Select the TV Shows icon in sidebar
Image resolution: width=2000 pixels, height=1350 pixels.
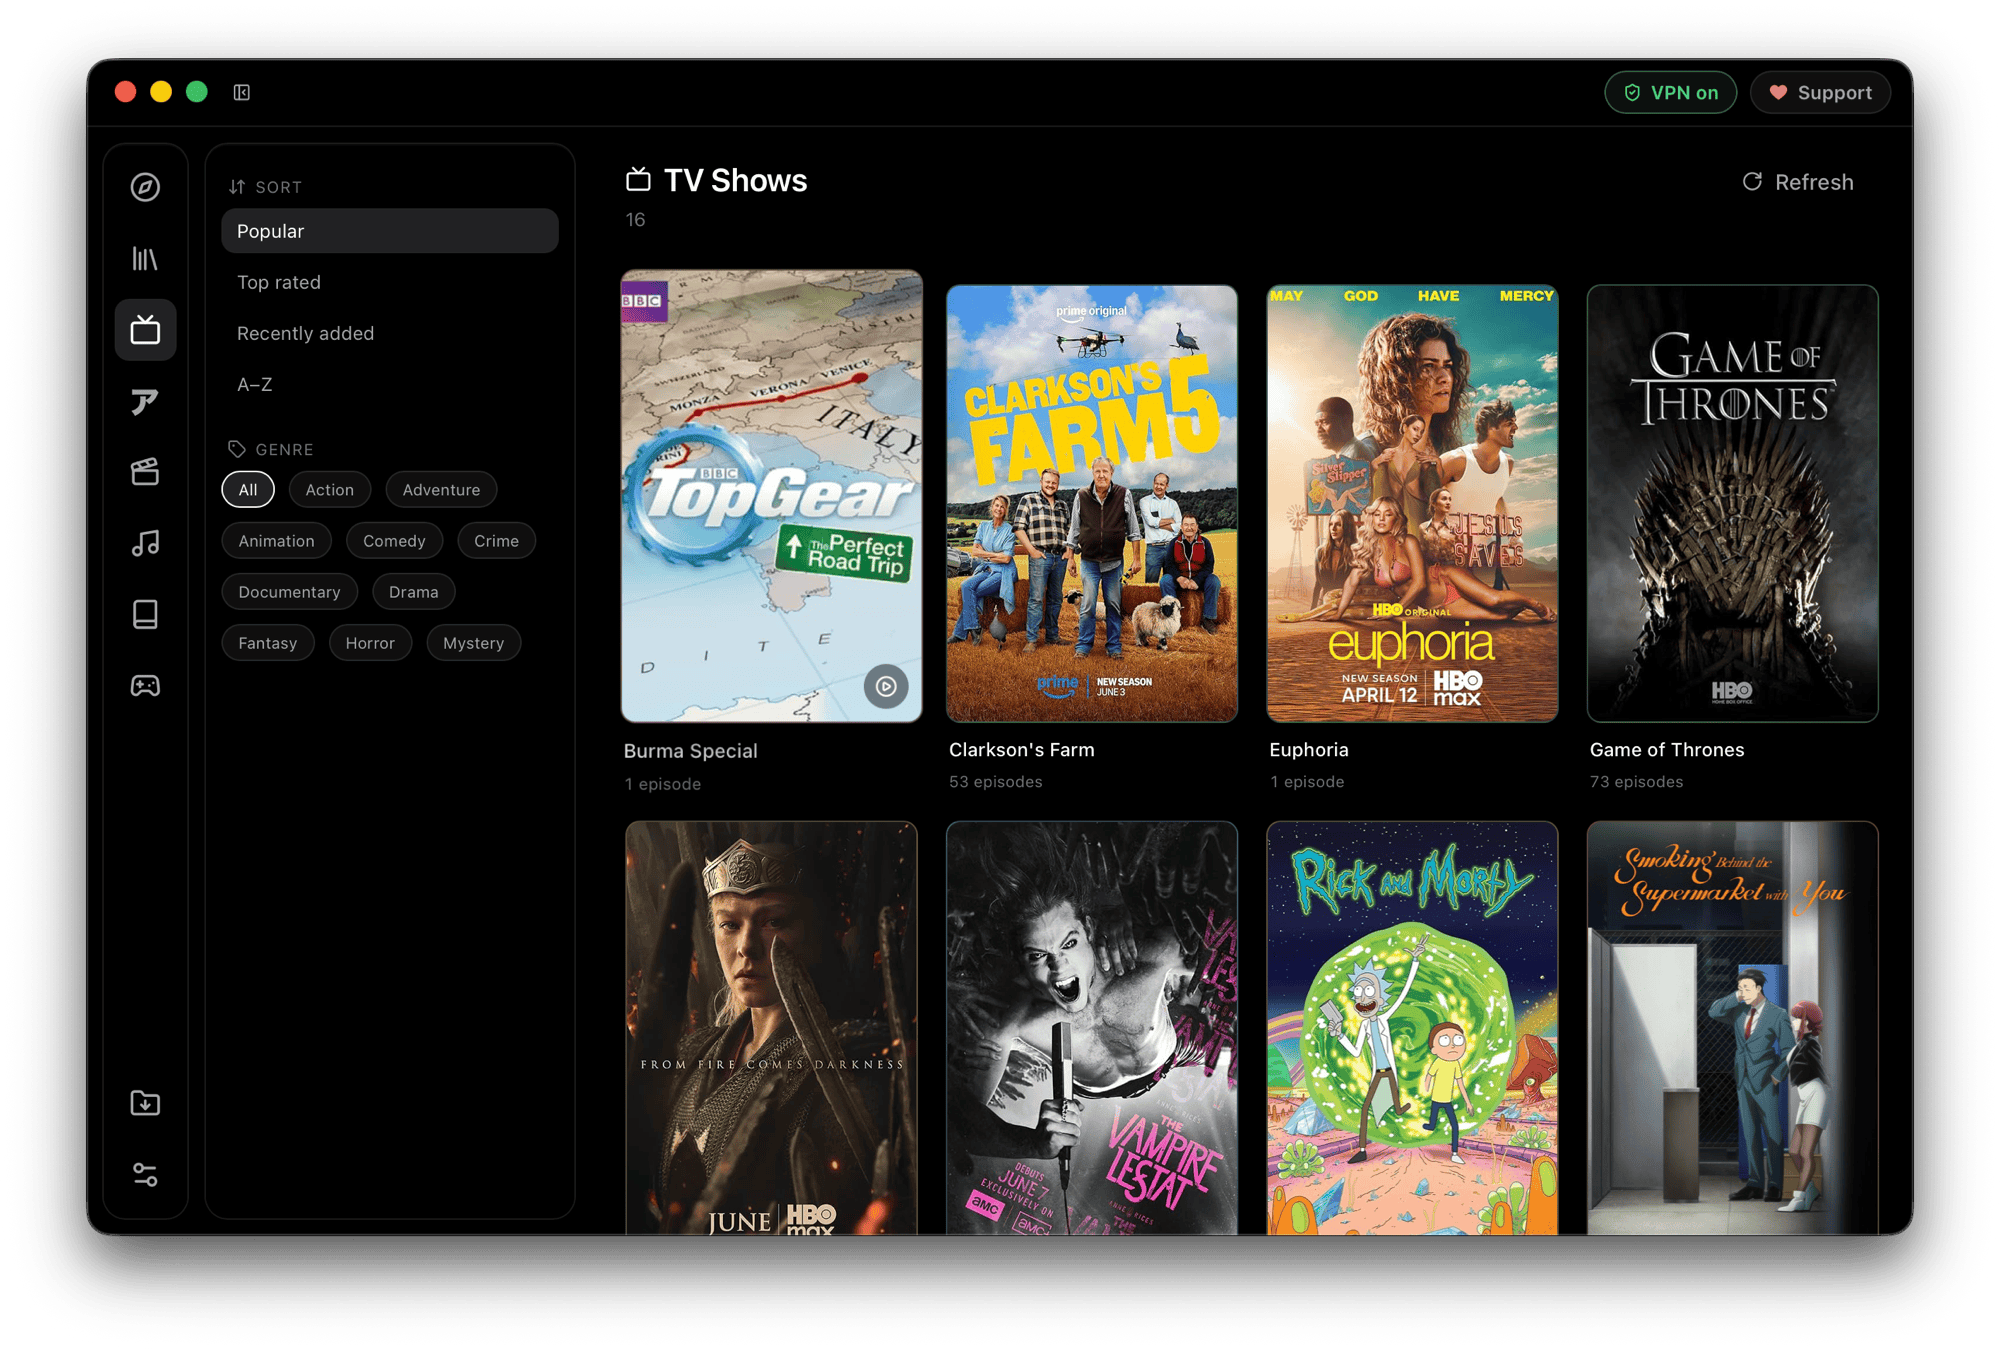145,330
